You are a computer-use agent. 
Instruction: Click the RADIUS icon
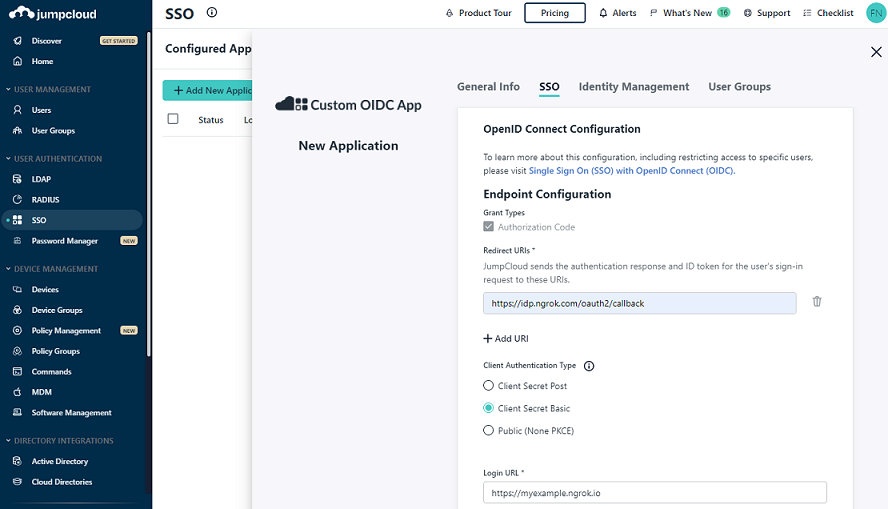pyautogui.click(x=18, y=199)
